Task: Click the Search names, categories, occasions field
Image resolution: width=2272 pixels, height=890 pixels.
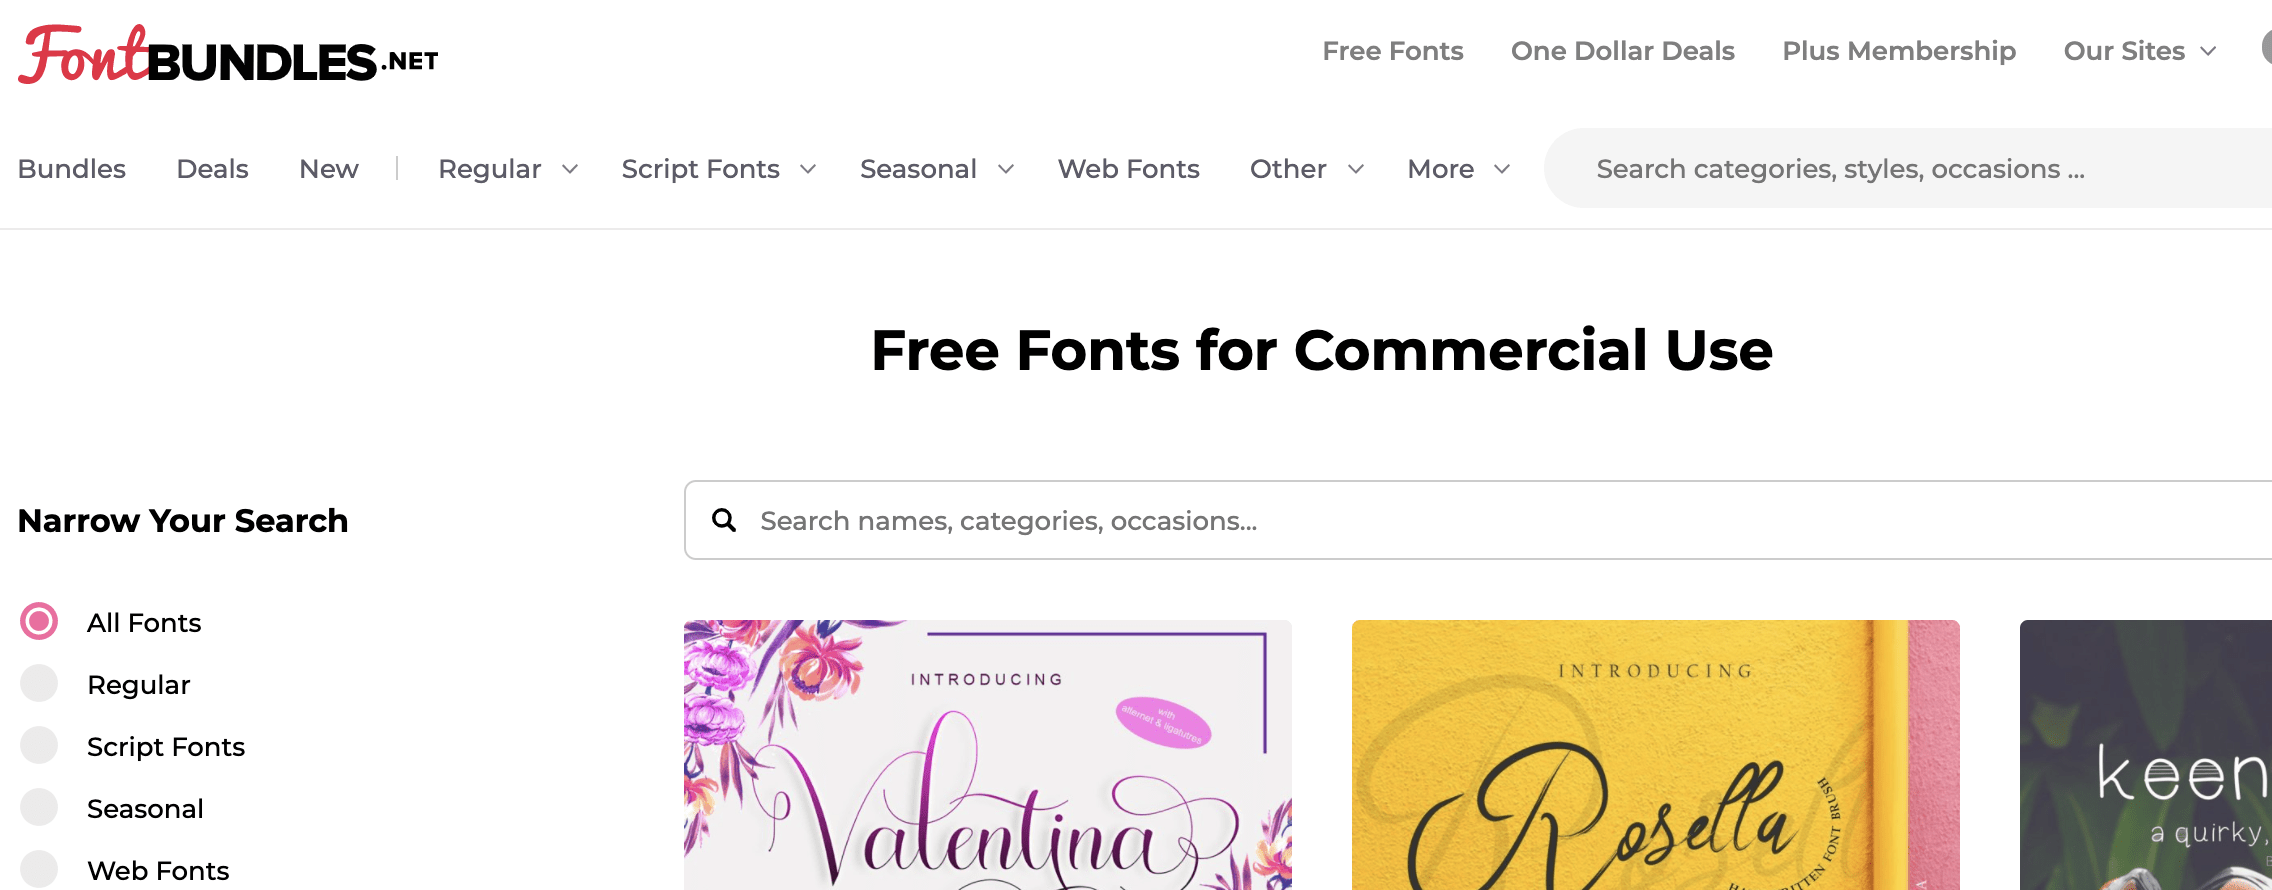Action: (x=1100, y=520)
